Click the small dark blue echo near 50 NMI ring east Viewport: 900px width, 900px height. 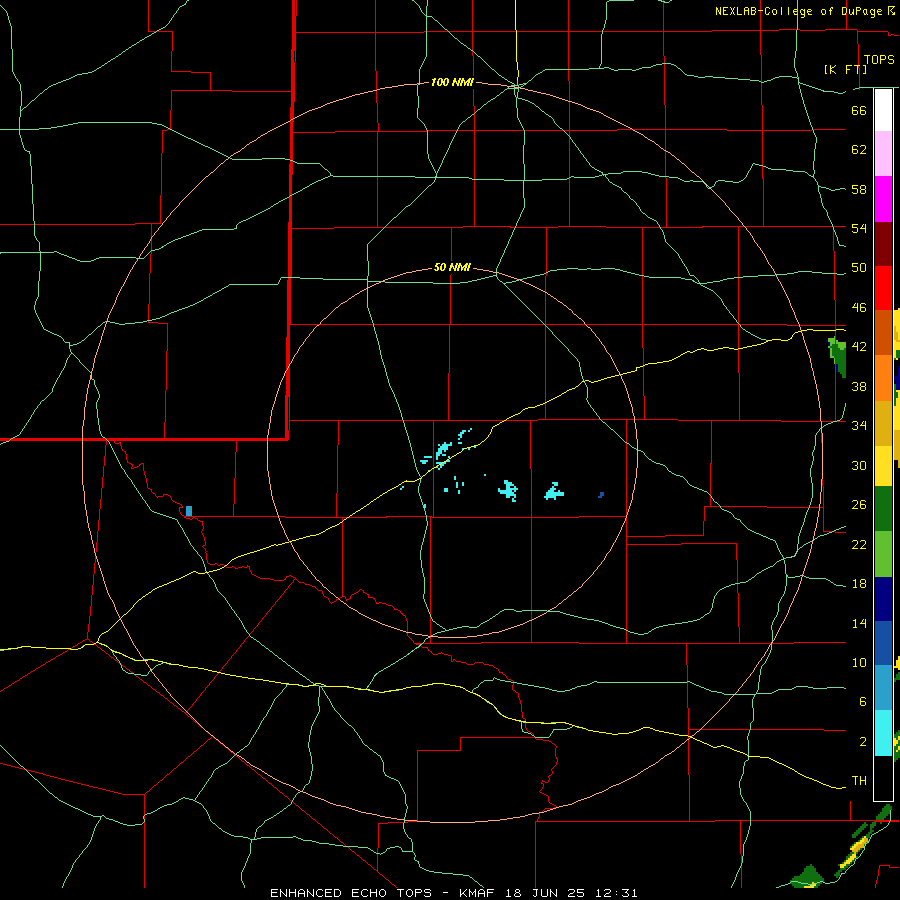(601, 494)
